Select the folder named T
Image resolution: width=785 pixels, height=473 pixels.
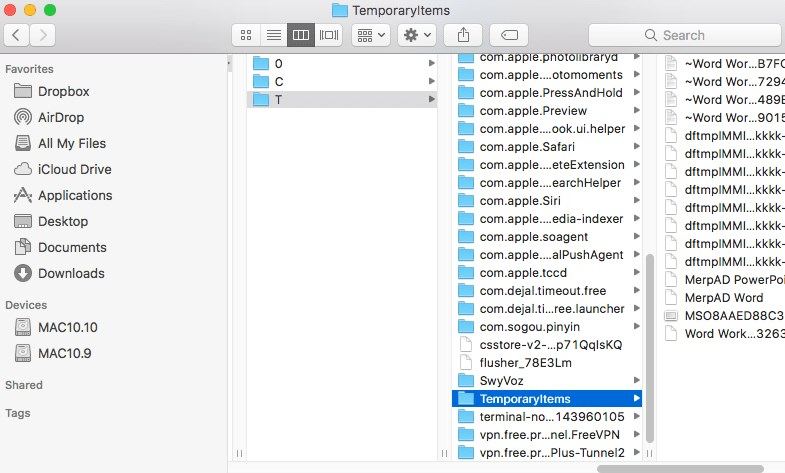(x=342, y=100)
